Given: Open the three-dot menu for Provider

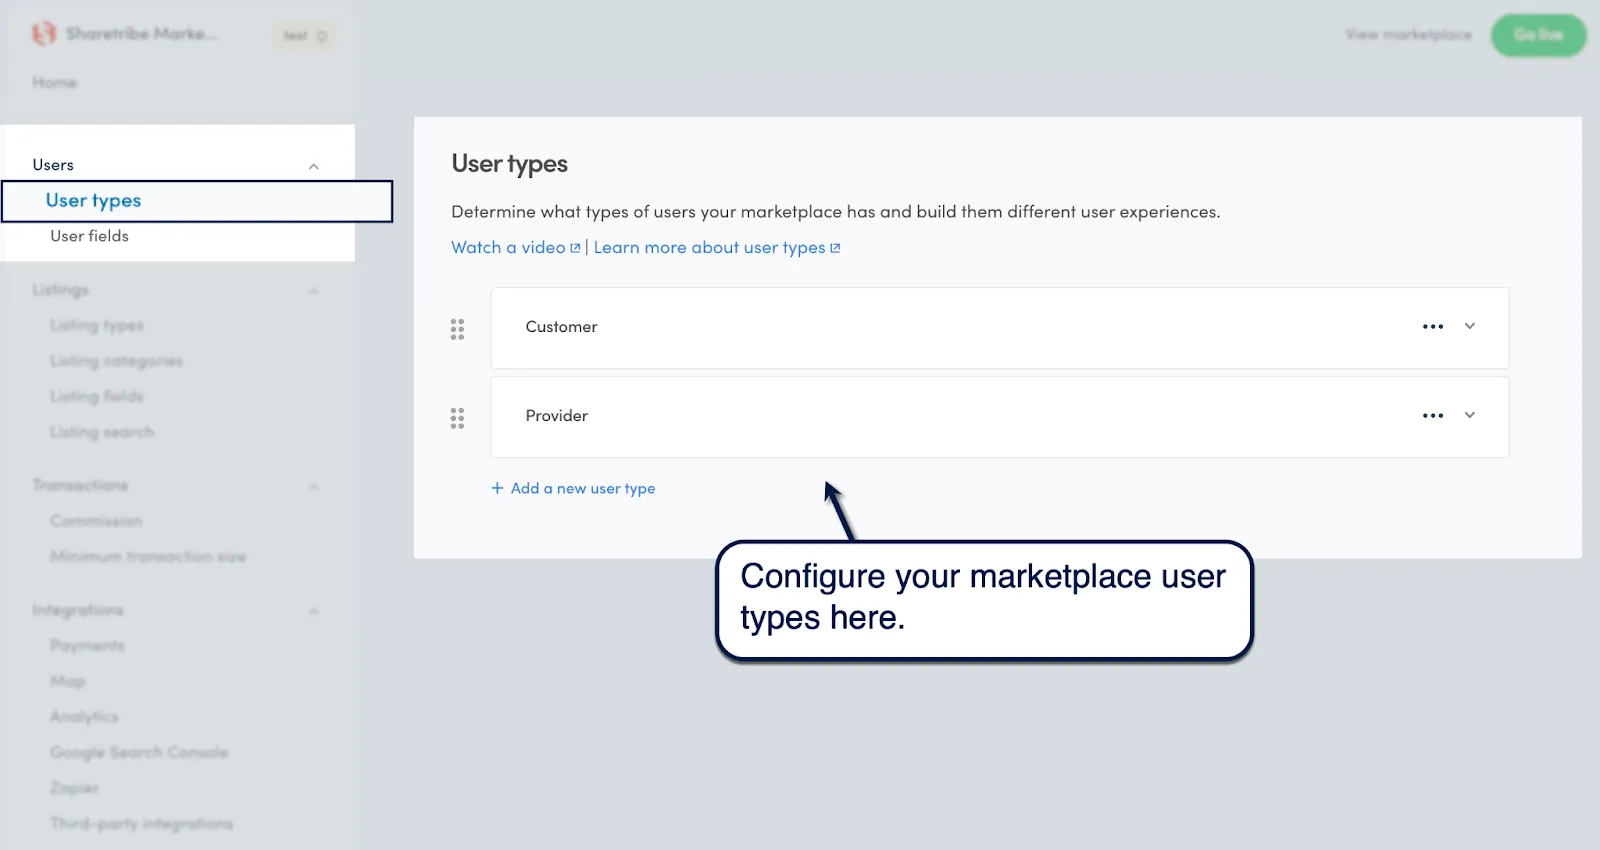Looking at the screenshot, I should tap(1433, 416).
